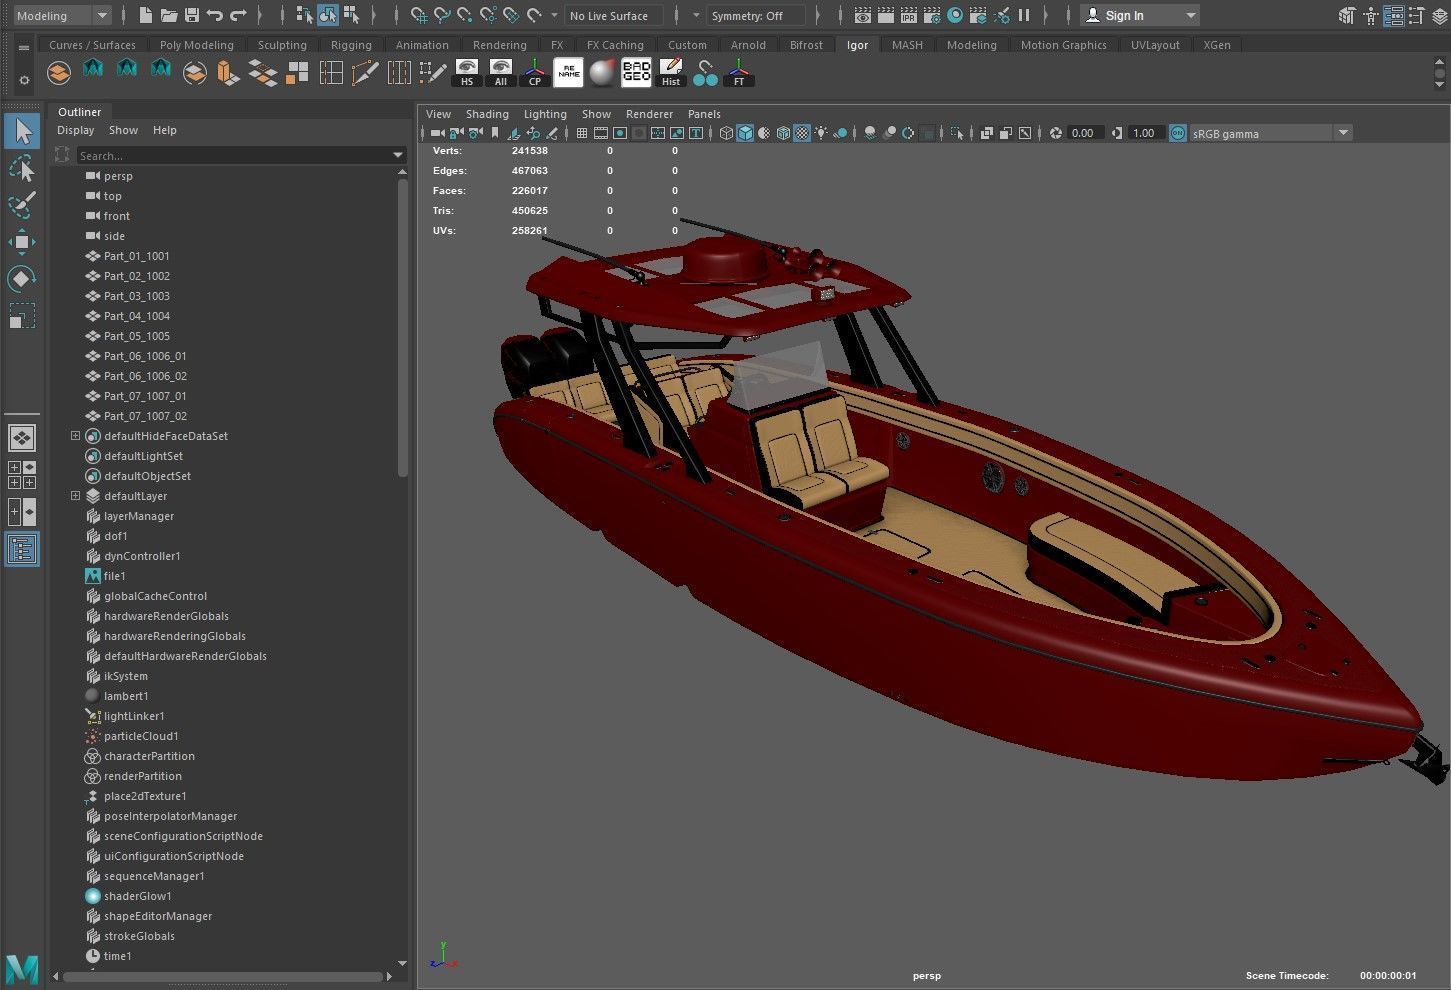Open the shelf tab list menu
This screenshot has width=1451, height=990.
click(24, 47)
